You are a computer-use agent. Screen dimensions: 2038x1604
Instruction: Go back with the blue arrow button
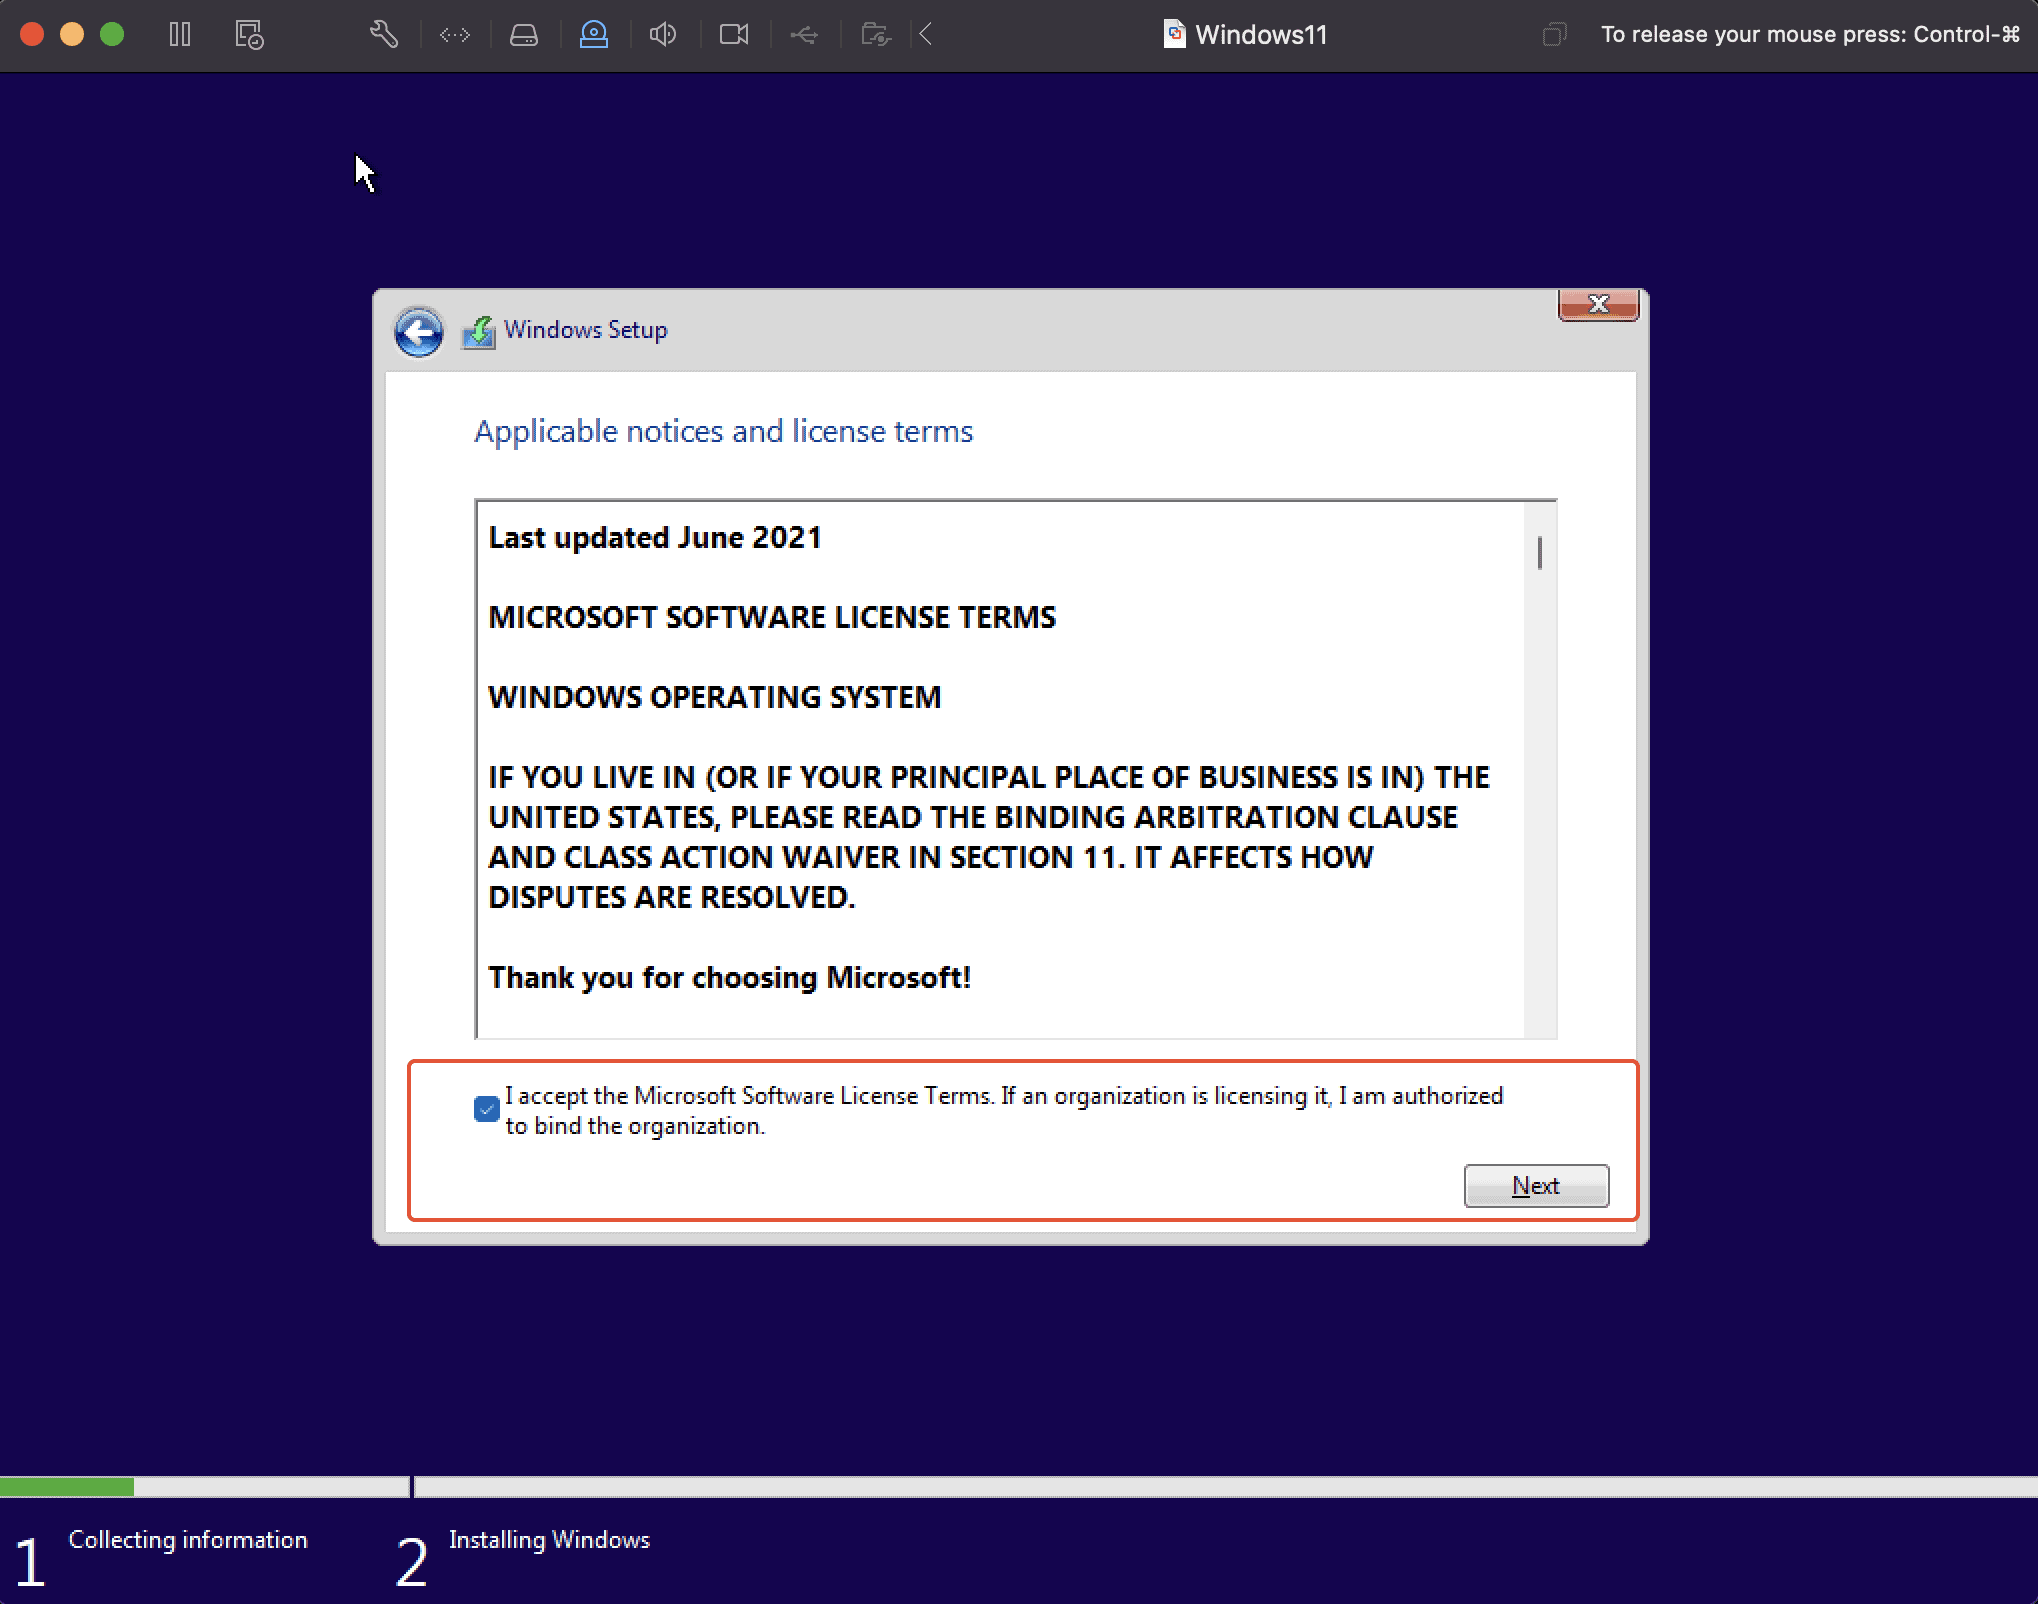point(418,332)
